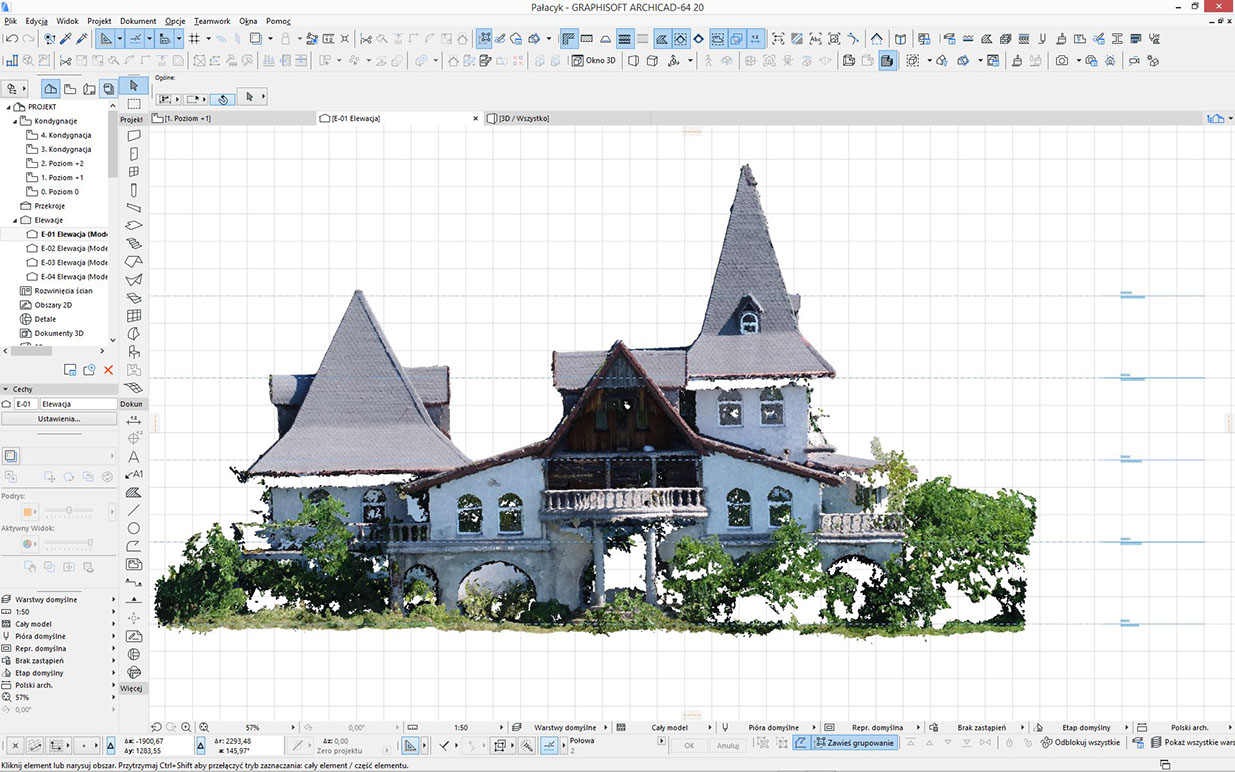
Task: Click the Okno 3D toolbar button
Action: (x=594, y=61)
